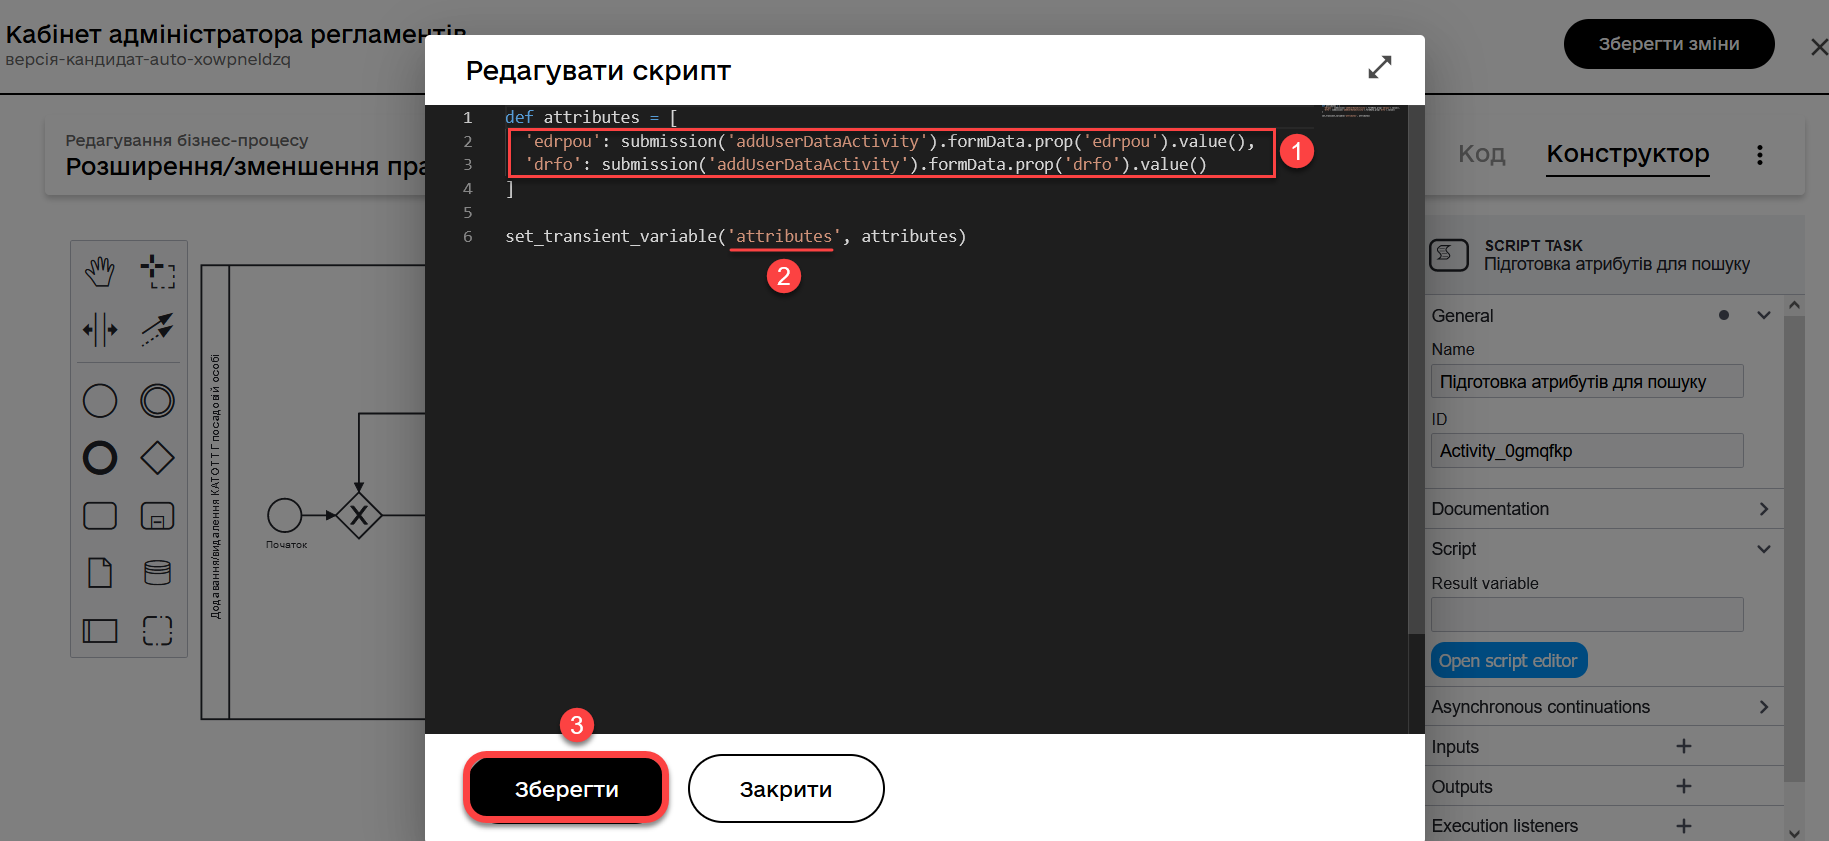Screen dimensions: 1829x841
Task: Click the set_transient_variable code line
Action: pyautogui.click(x=736, y=236)
